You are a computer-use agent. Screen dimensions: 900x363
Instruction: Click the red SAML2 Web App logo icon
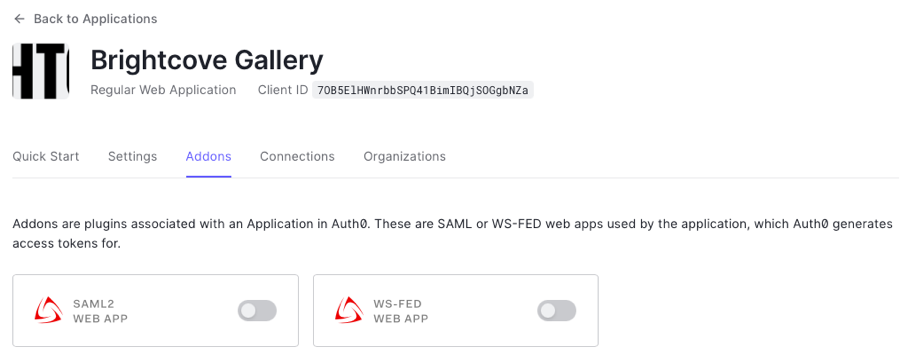pyautogui.click(x=48, y=311)
